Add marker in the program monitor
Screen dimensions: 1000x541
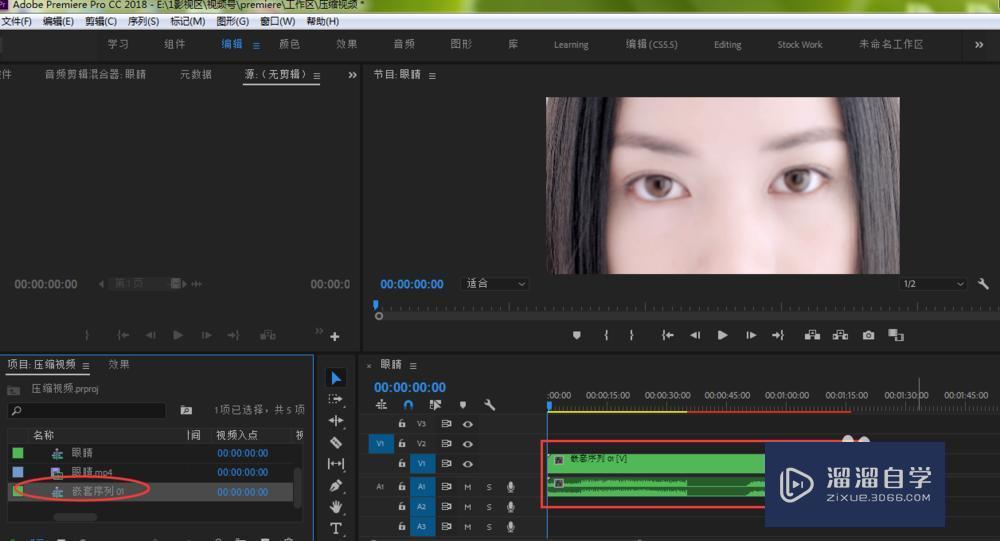pyautogui.click(x=577, y=335)
